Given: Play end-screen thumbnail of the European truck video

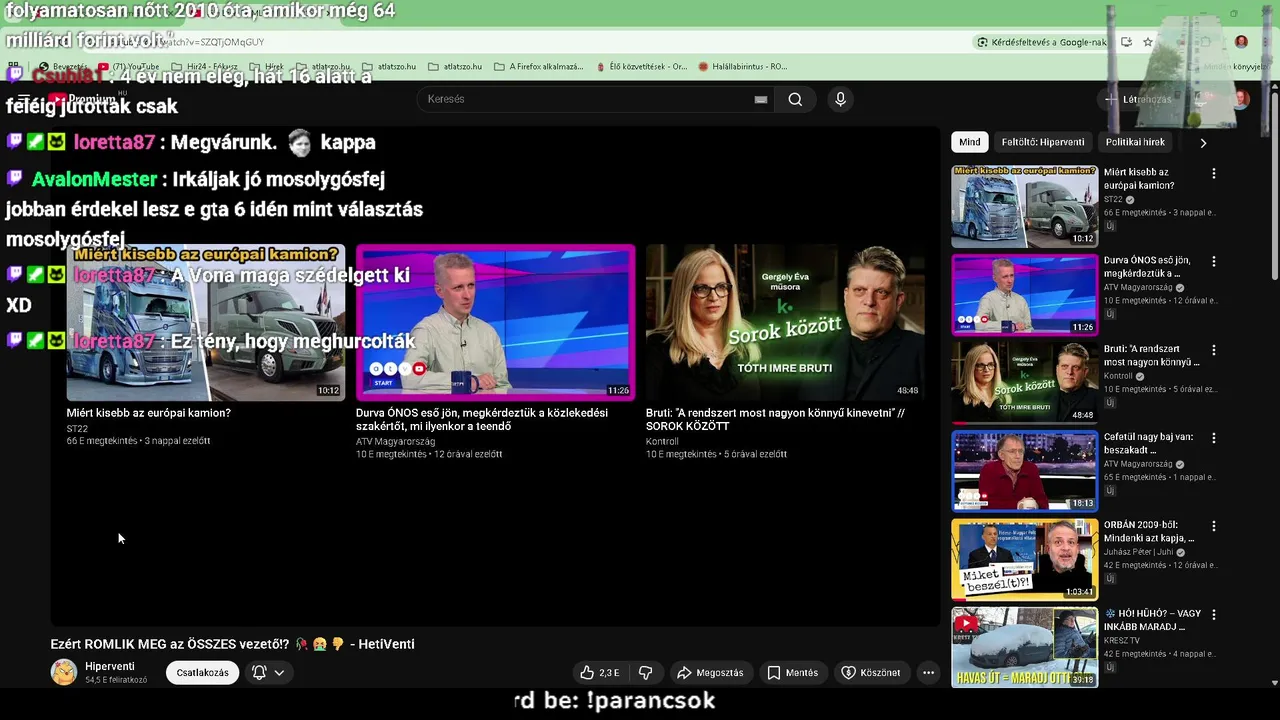Looking at the screenshot, I should pyautogui.click(x=206, y=322).
